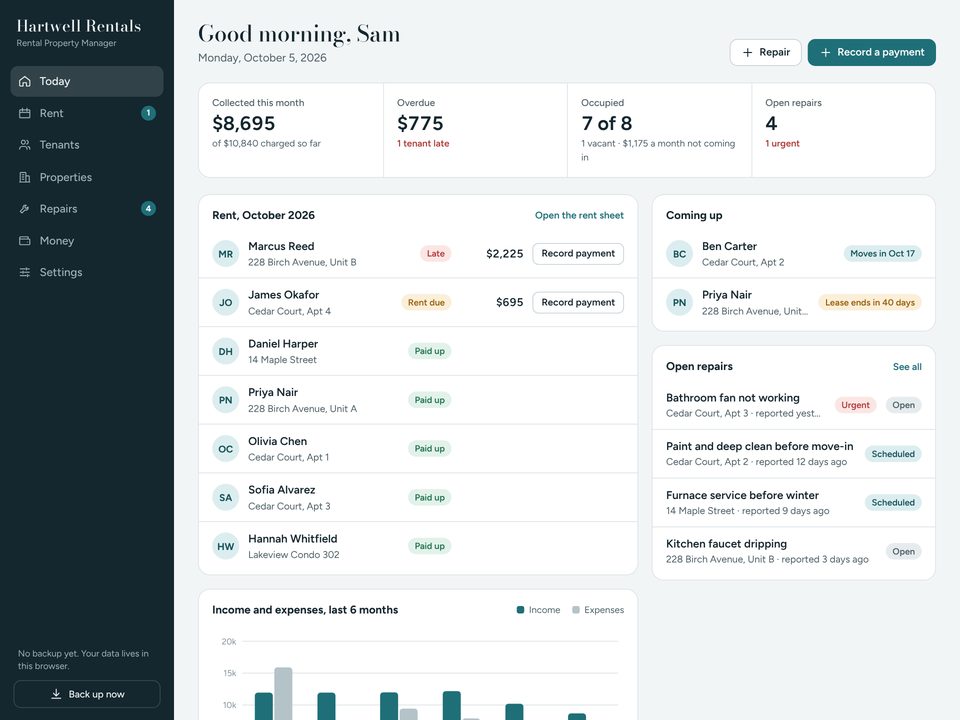960x720 pixels.
Task: Click the Today home icon in sidebar
Action: click(24, 81)
